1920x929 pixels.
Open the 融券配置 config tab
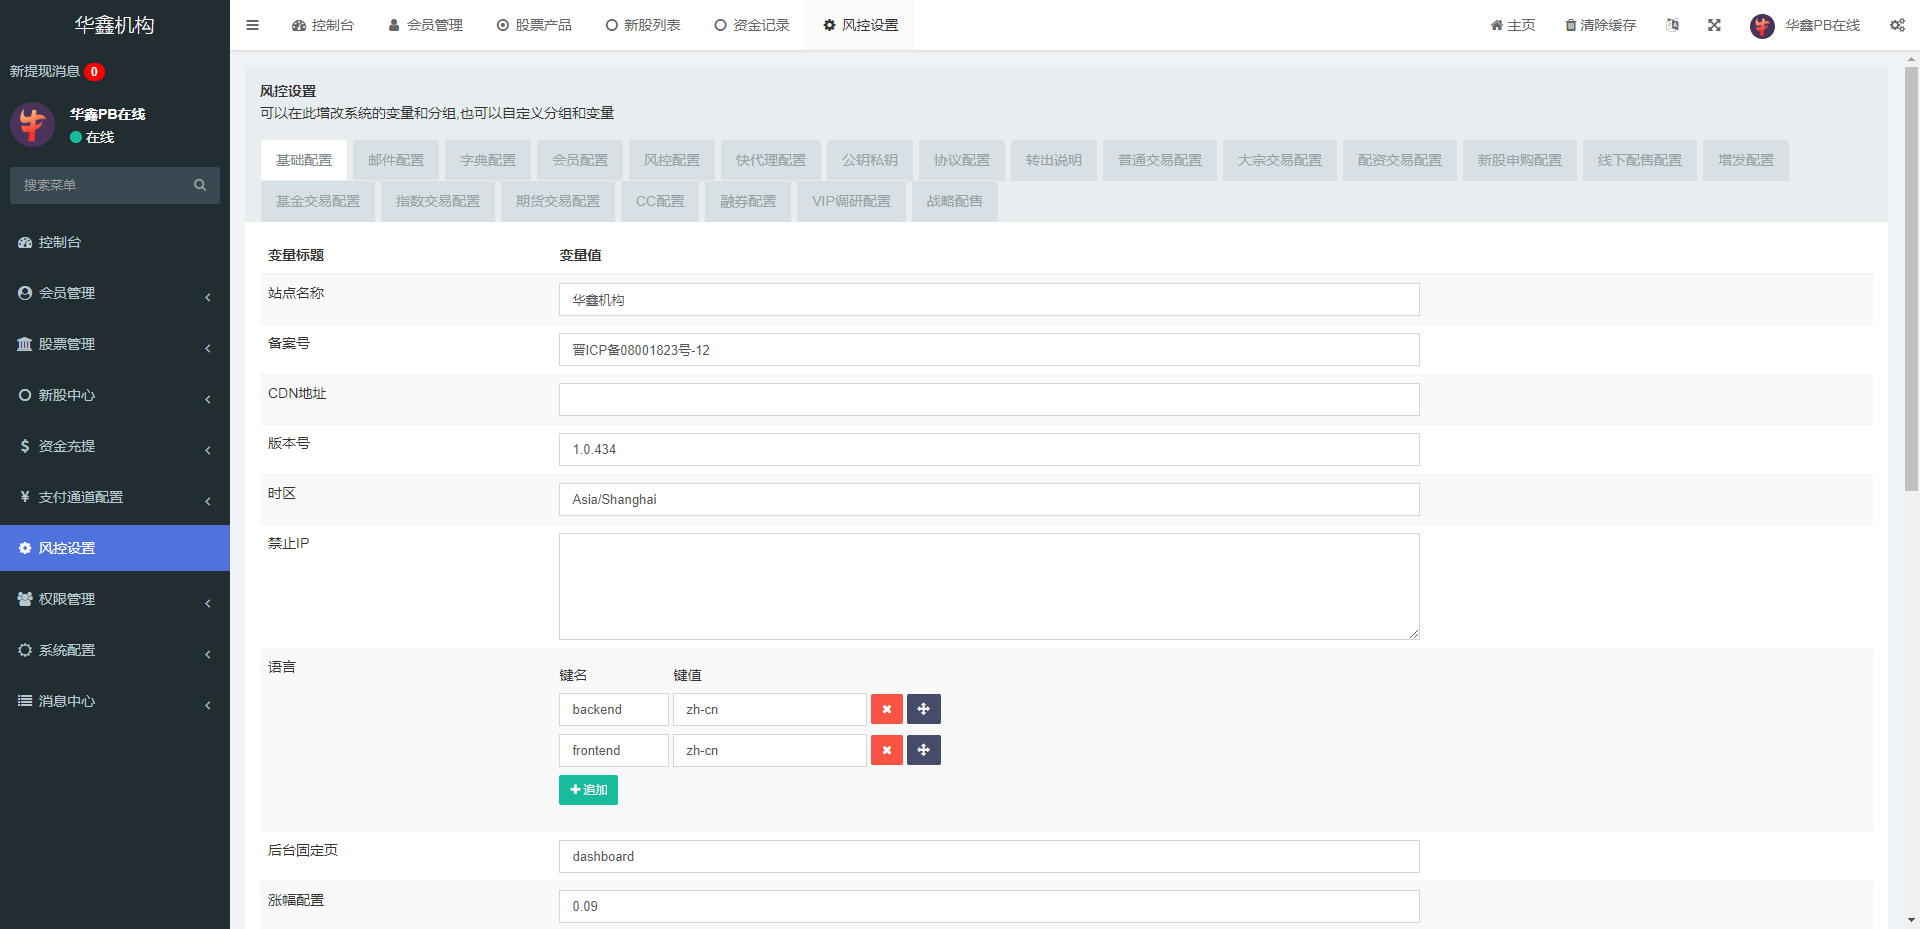pos(748,201)
